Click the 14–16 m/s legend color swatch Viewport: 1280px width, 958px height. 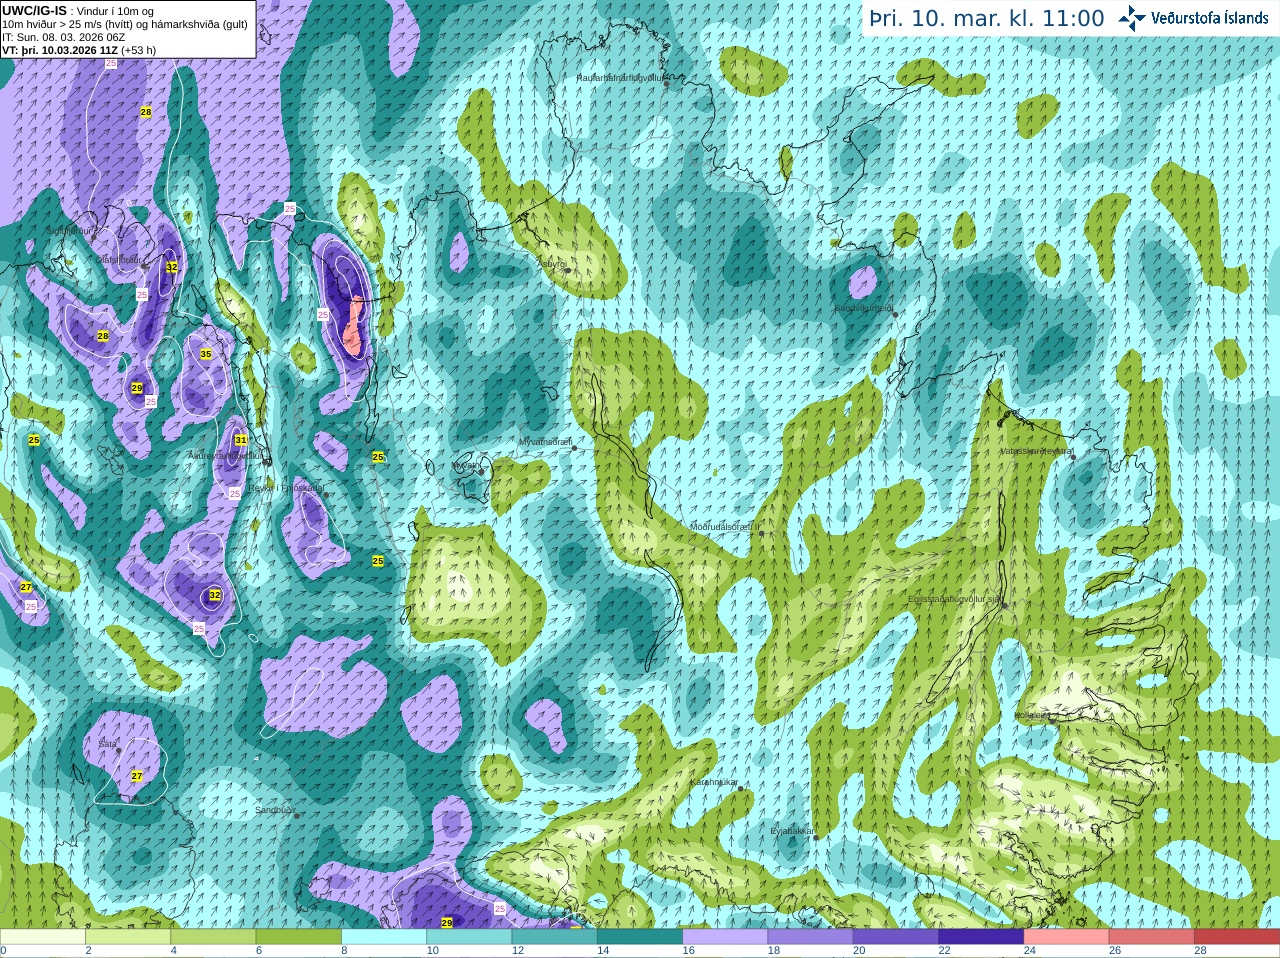coord(640,937)
